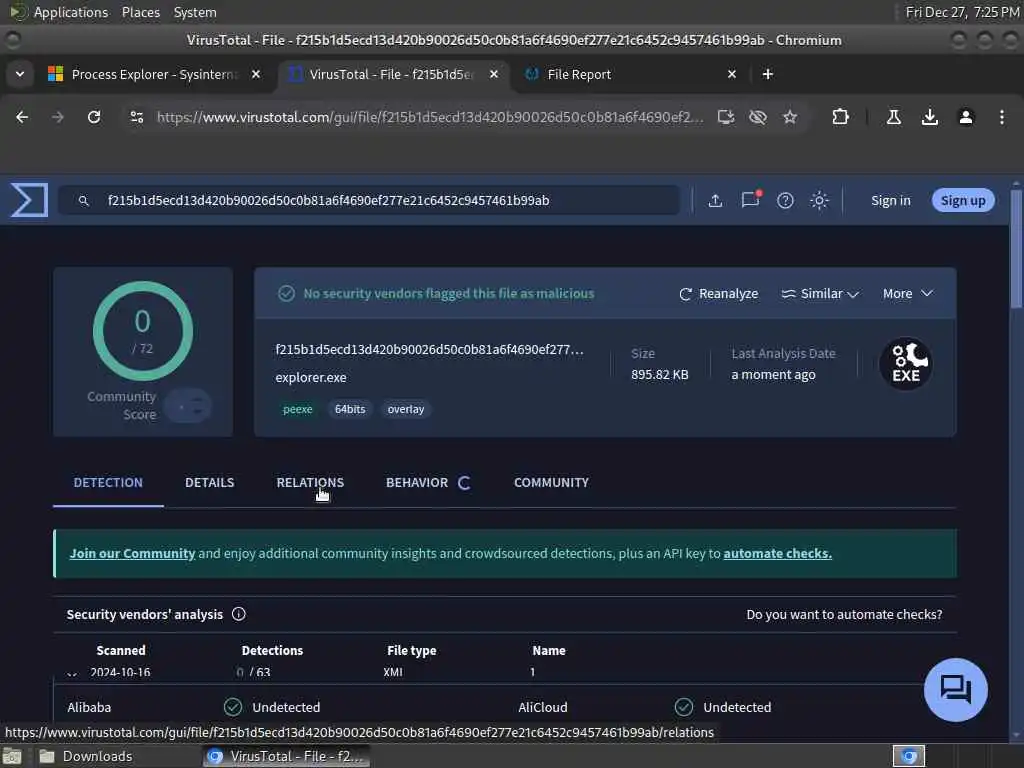Expand the 2024-10-16 scan row chevron
This screenshot has height=768, width=1024.
click(72, 673)
